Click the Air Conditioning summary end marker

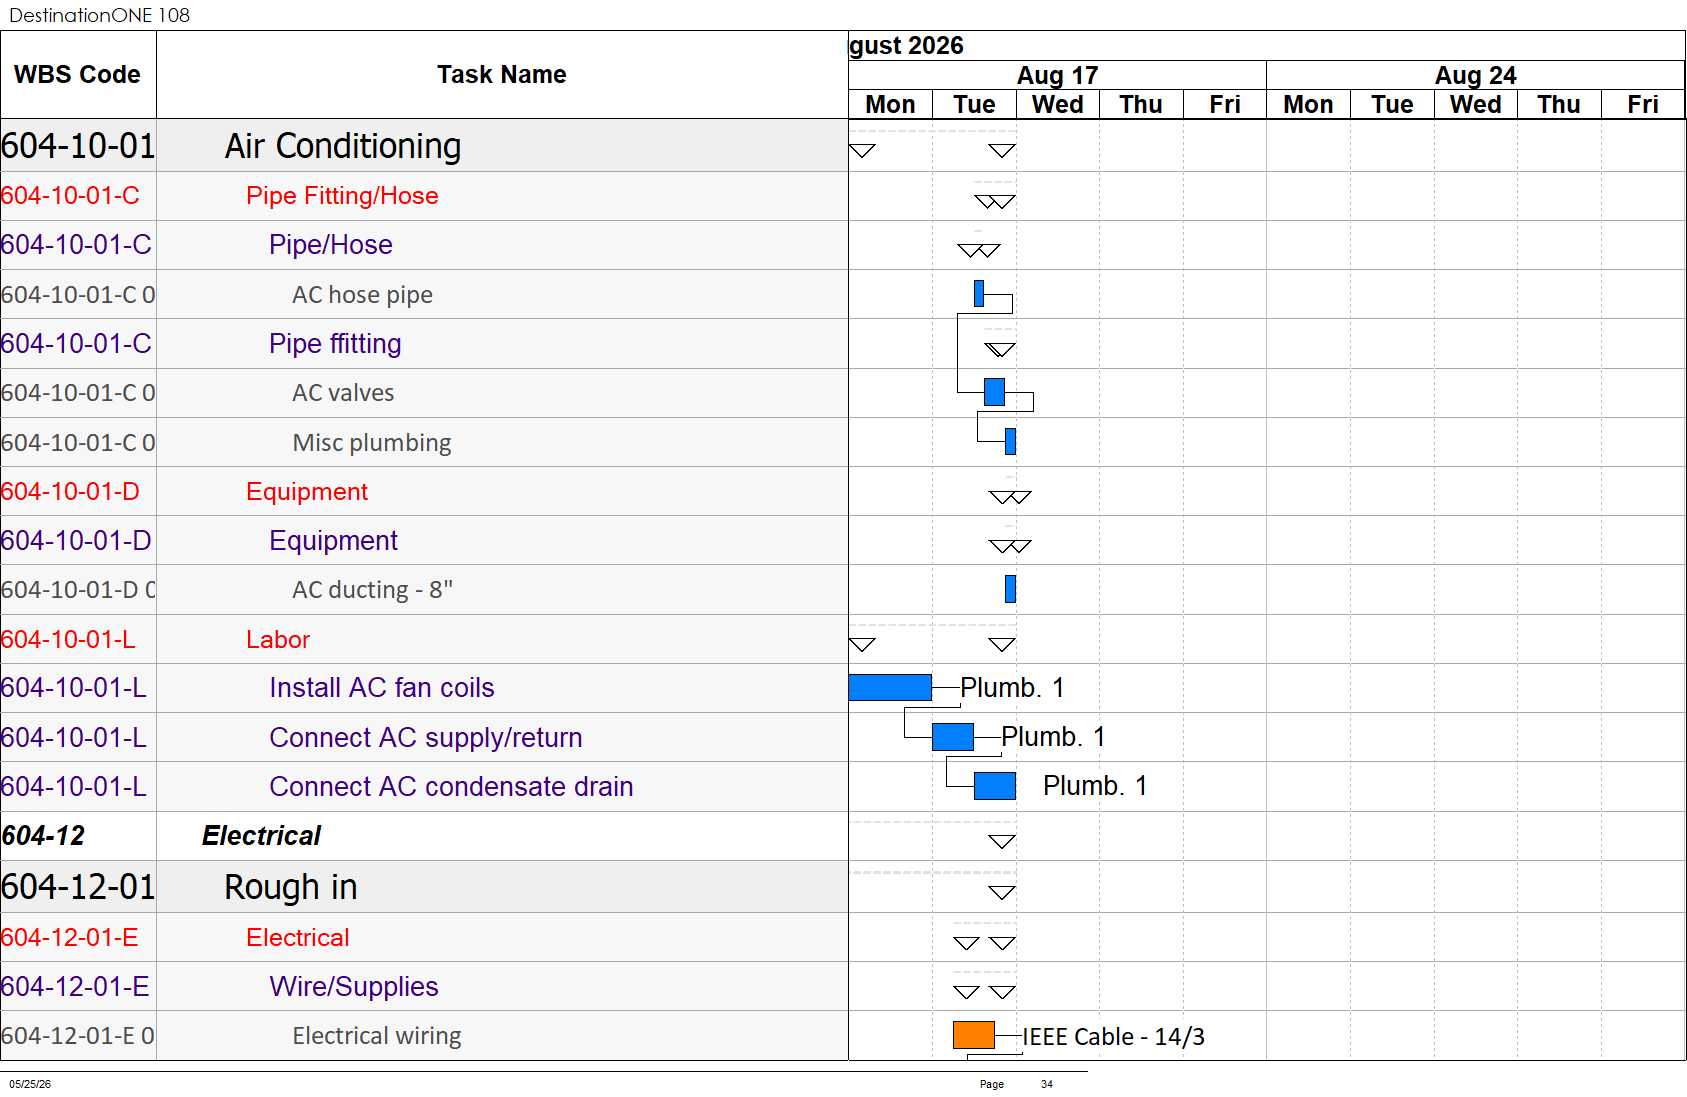coord(1002,151)
